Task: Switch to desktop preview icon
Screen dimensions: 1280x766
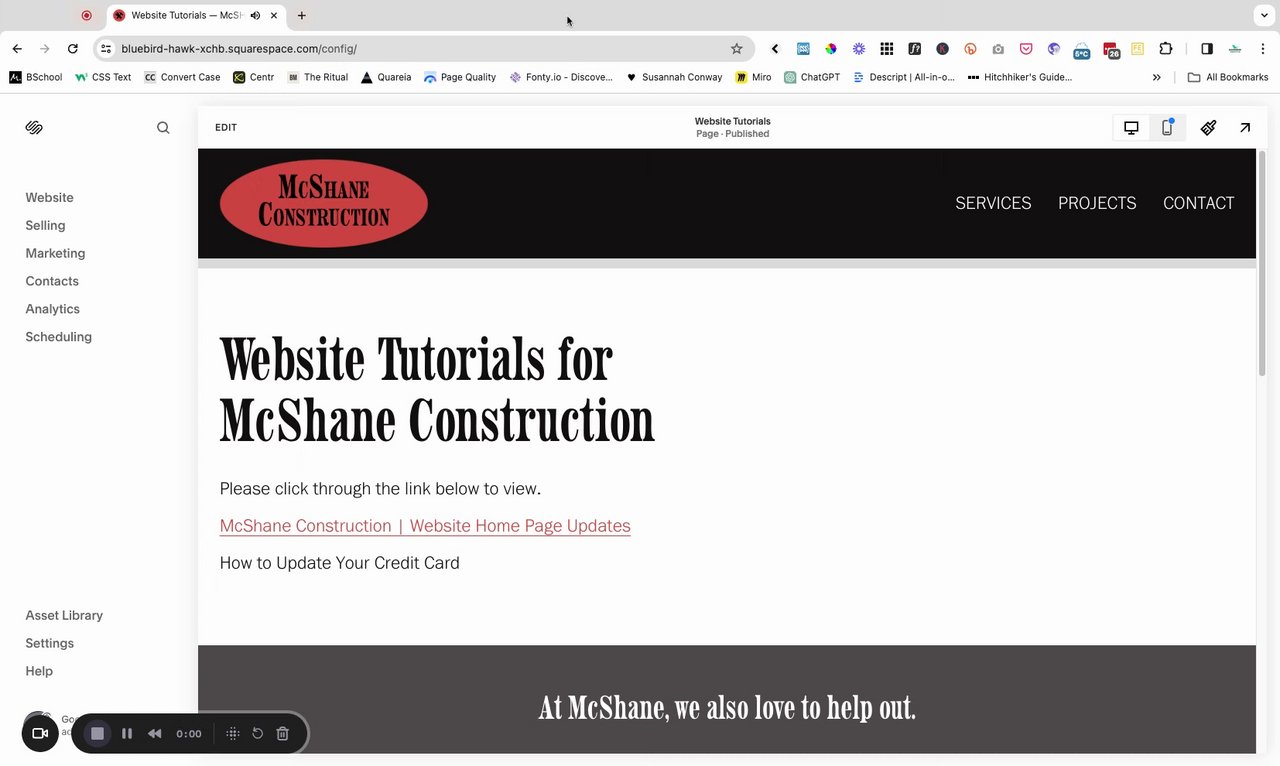Action: pos(1131,127)
